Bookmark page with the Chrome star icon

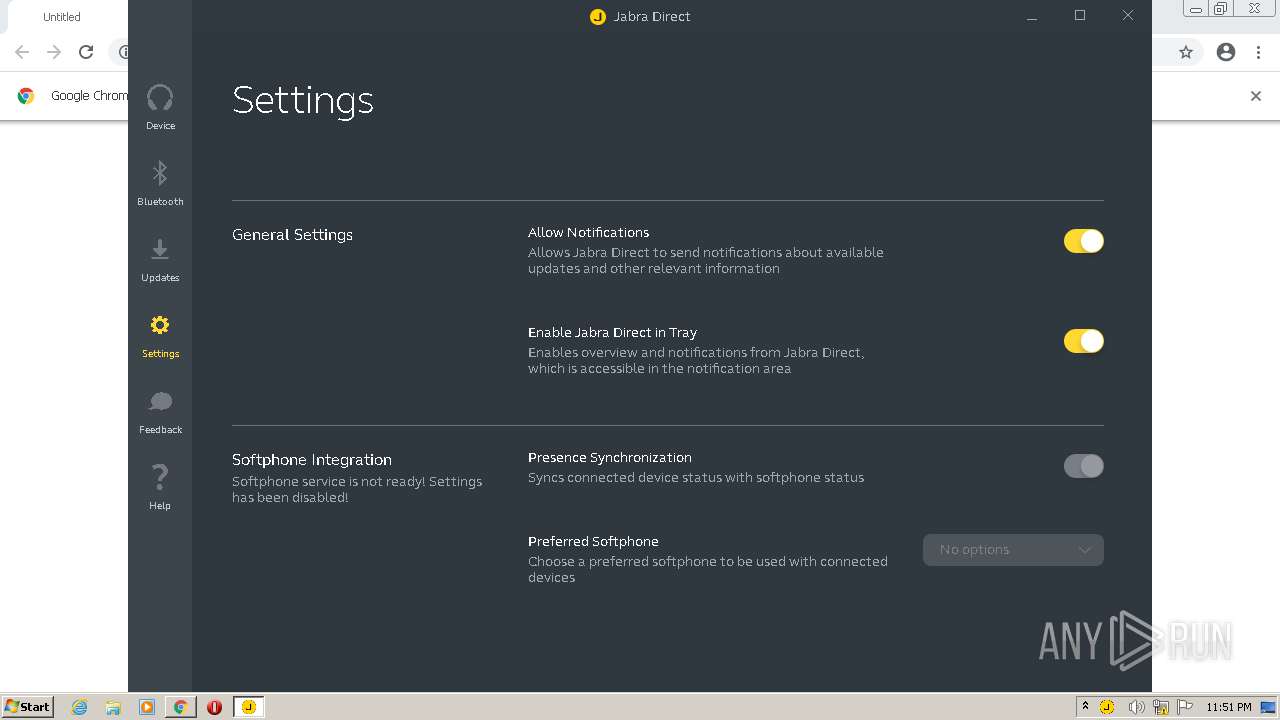pyautogui.click(x=1186, y=52)
